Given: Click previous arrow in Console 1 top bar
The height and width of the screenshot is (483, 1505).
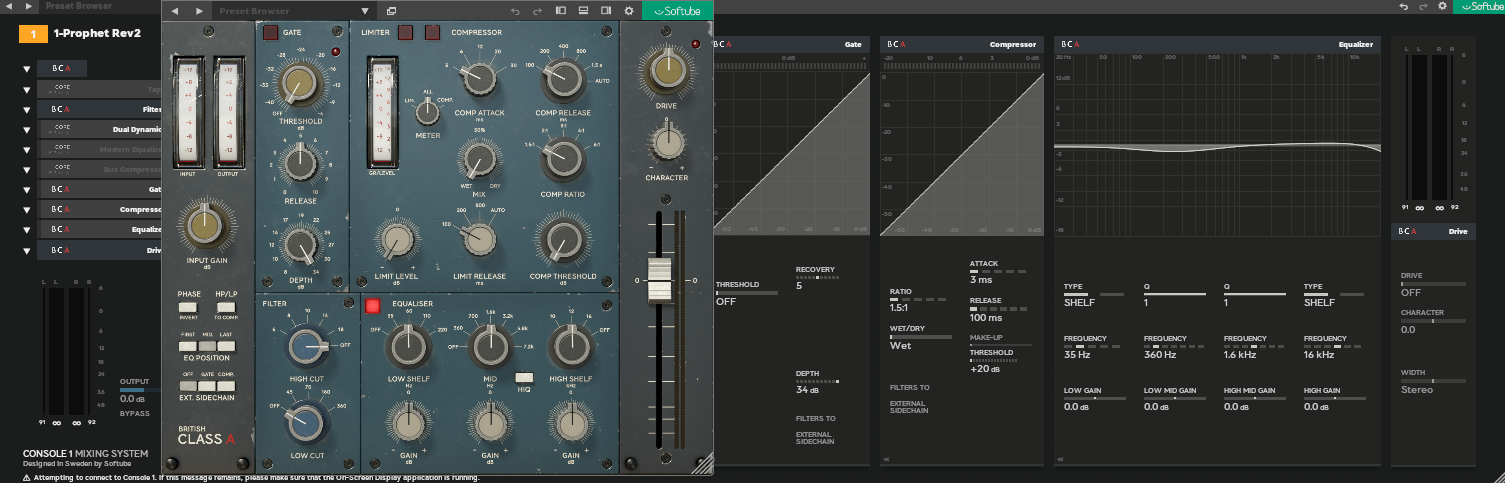Looking at the screenshot, I should pyautogui.click(x=11, y=6).
